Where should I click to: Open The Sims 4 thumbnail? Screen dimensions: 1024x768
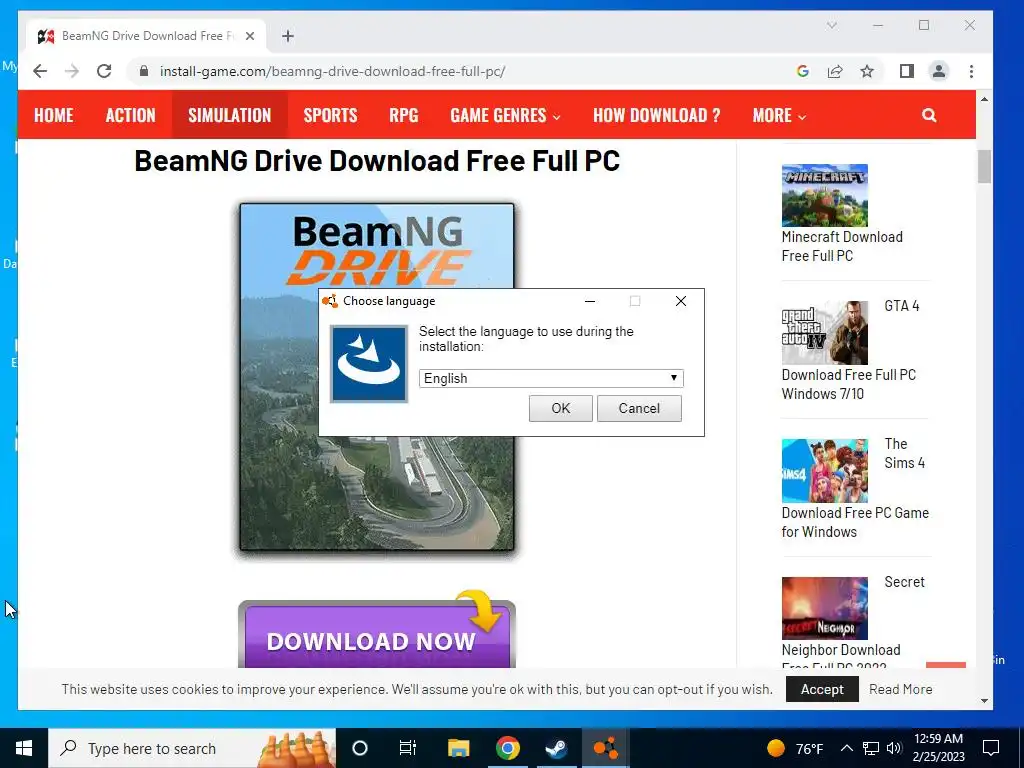[x=825, y=471]
